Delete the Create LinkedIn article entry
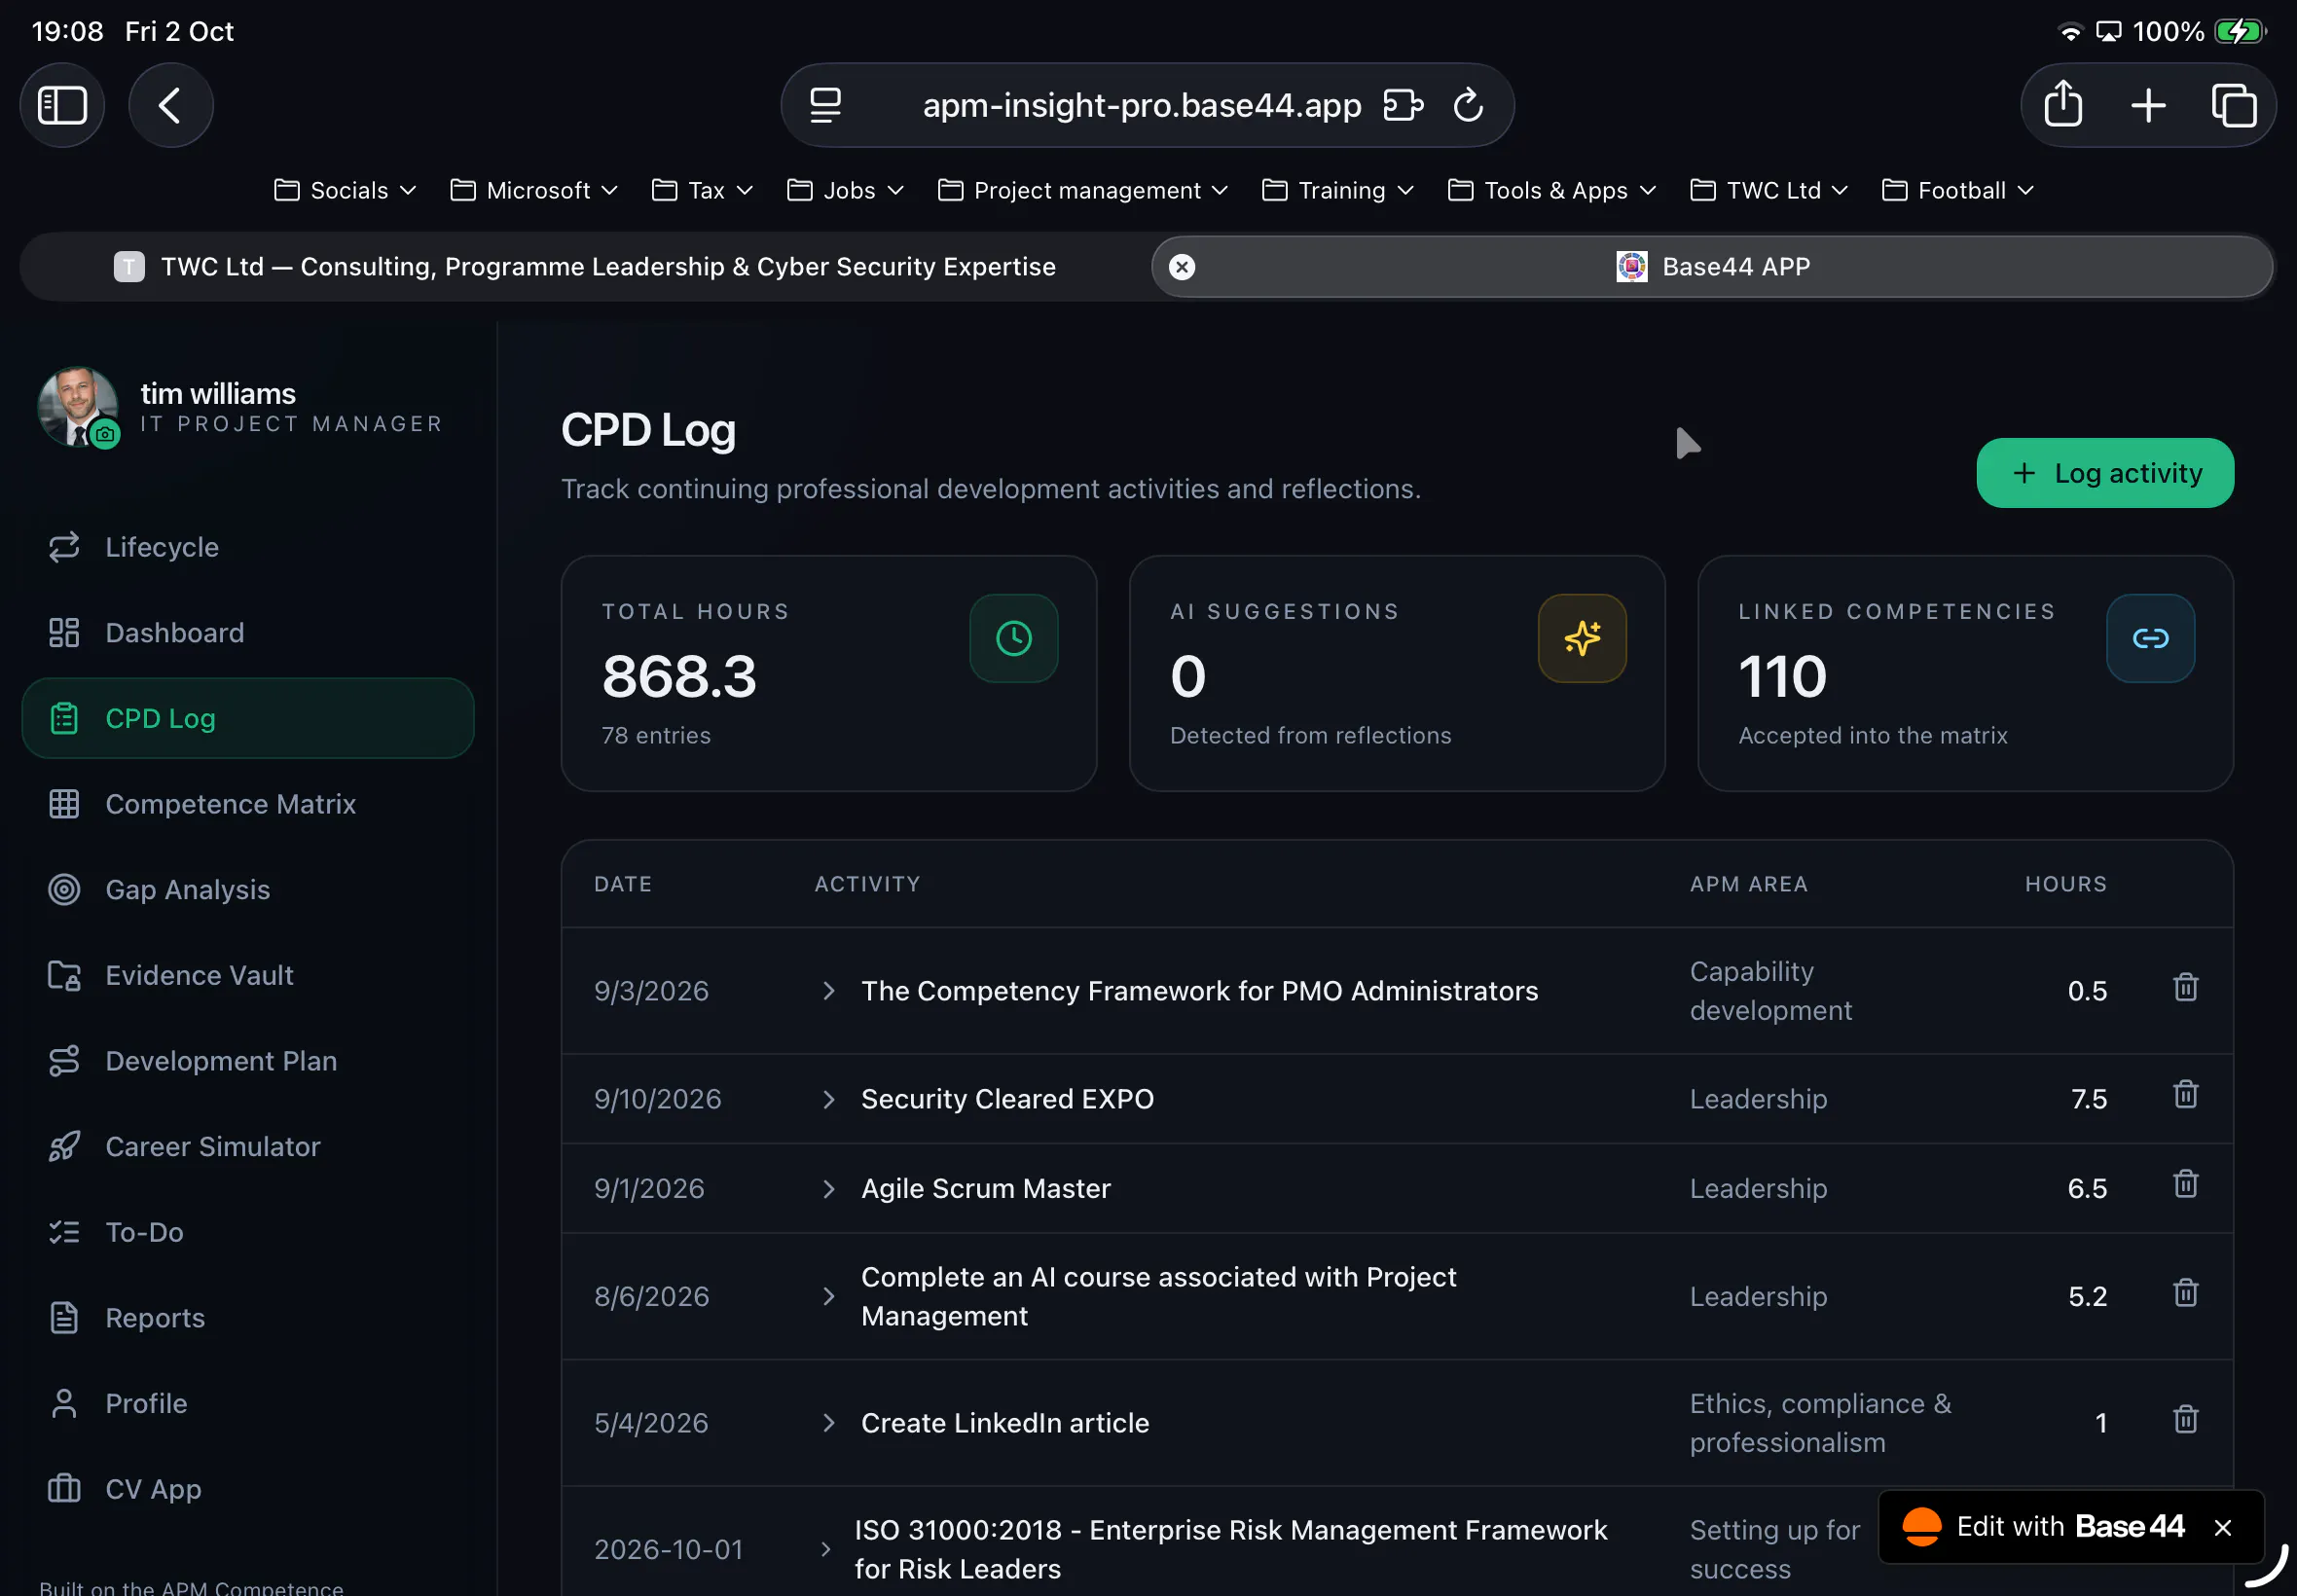 pyautogui.click(x=2186, y=1419)
